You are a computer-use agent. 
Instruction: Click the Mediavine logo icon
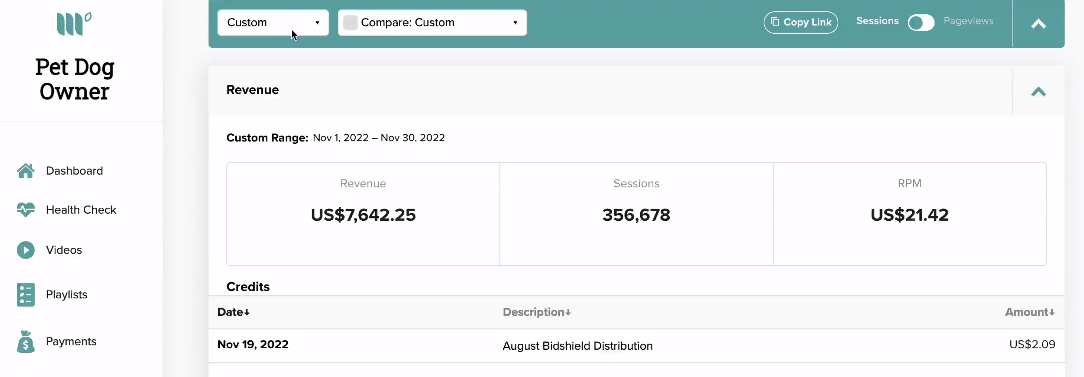point(74,24)
